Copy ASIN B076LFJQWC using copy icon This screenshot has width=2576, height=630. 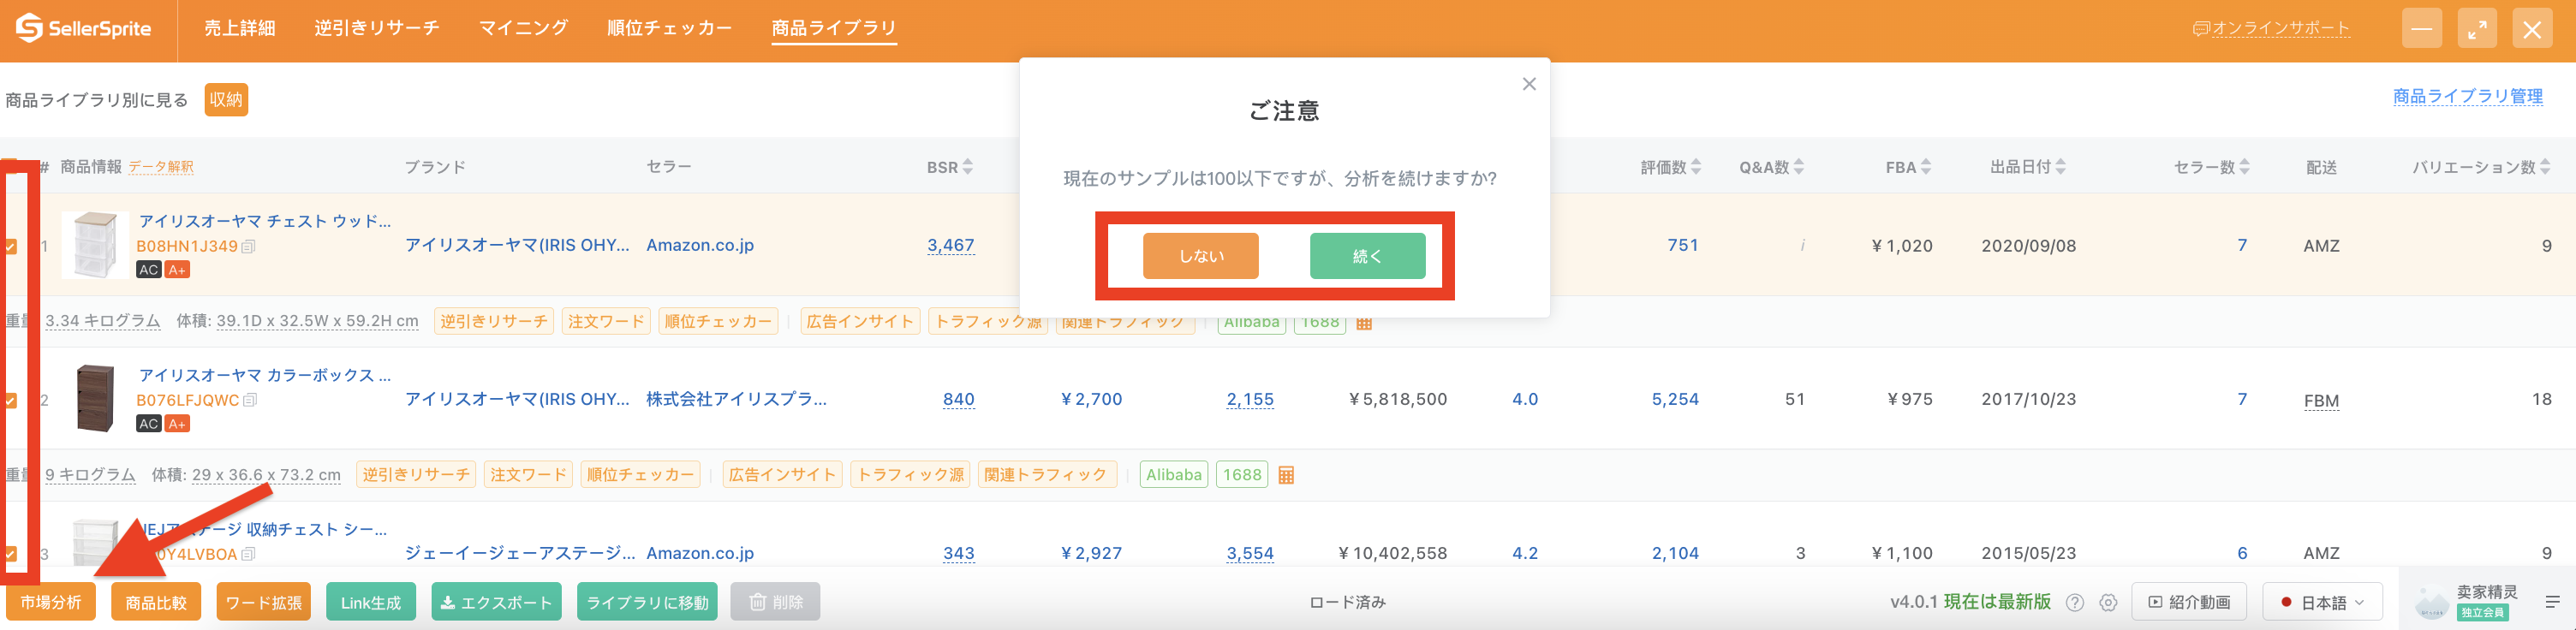(250, 400)
